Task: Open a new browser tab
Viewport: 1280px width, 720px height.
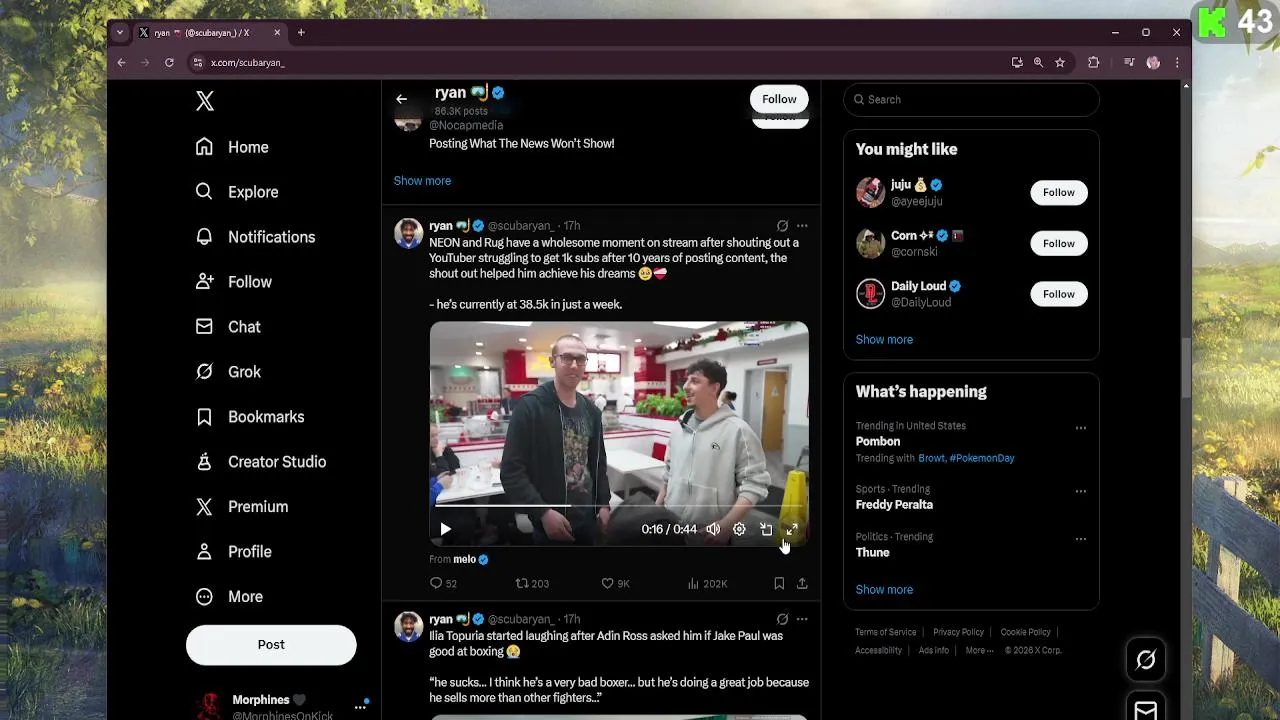Action: 300,33
